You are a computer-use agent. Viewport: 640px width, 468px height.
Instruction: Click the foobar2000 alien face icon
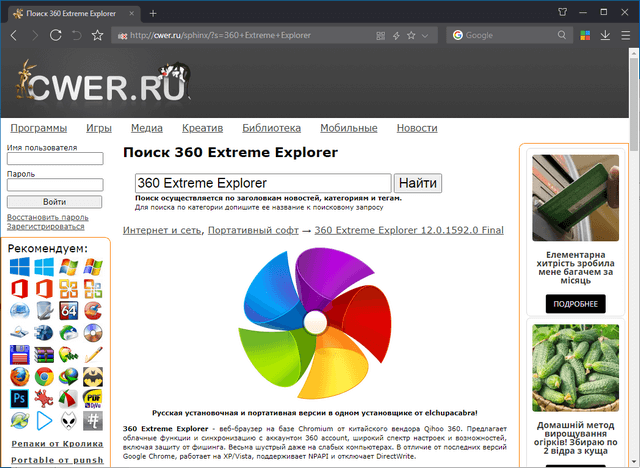[69, 421]
